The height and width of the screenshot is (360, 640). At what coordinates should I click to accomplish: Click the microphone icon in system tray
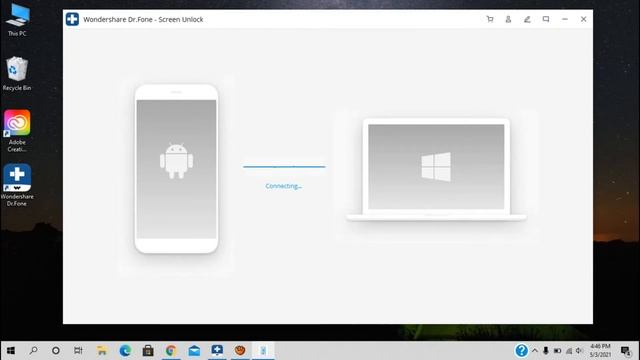click(x=546, y=351)
